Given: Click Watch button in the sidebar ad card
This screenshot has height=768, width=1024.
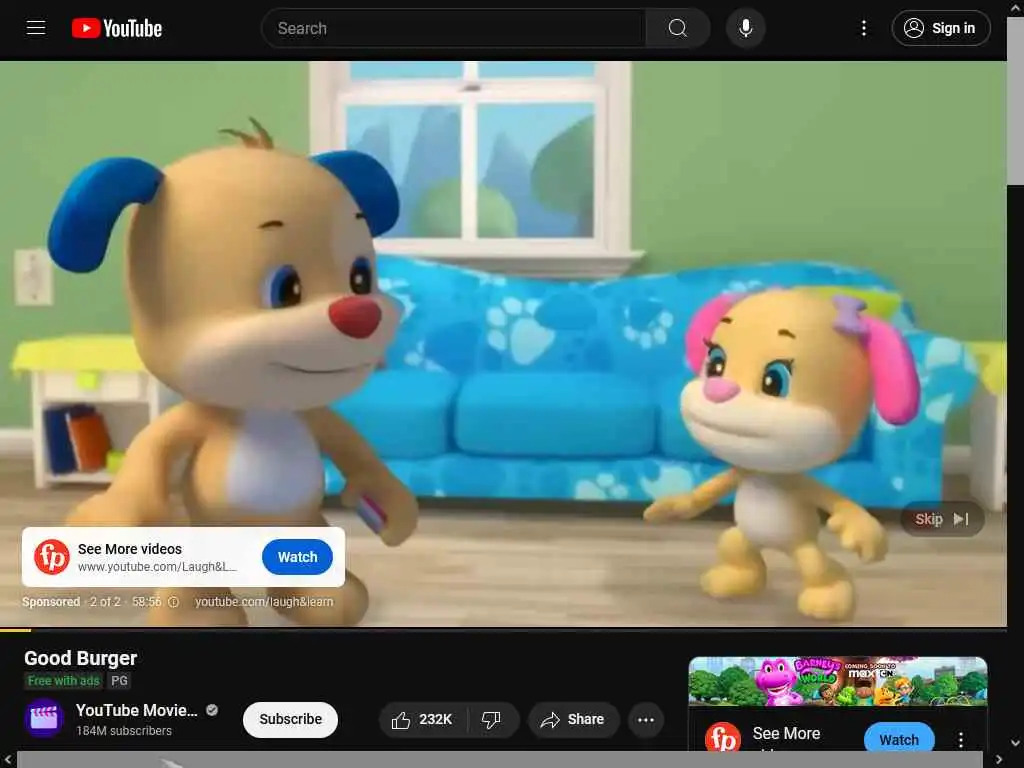Looking at the screenshot, I should [899, 739].
